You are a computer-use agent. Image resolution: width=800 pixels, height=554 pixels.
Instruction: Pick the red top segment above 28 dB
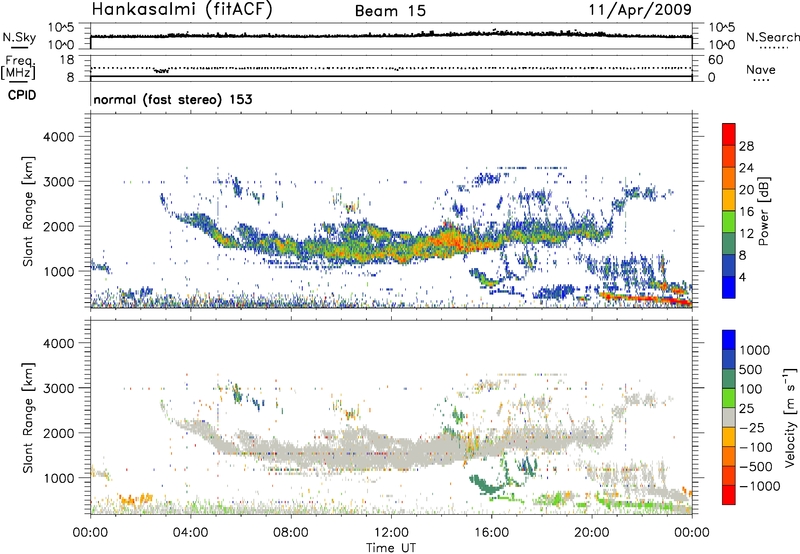[x=729, y=134]
